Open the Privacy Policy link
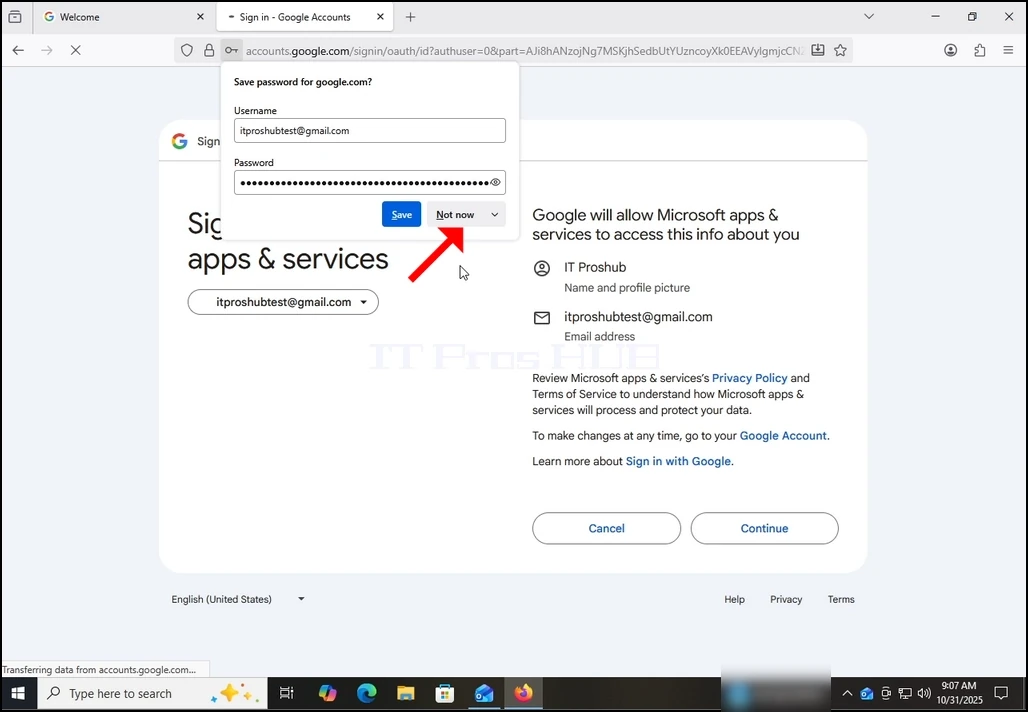Screen dimensions: 1028x712 pyautogui.click(x=749, y=378)
